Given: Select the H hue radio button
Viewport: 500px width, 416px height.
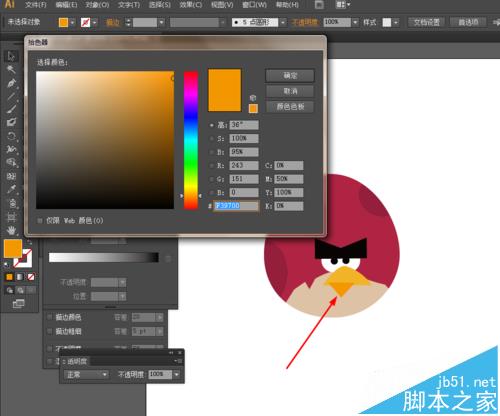Looking at the screenshot, I should coord(212,125).
